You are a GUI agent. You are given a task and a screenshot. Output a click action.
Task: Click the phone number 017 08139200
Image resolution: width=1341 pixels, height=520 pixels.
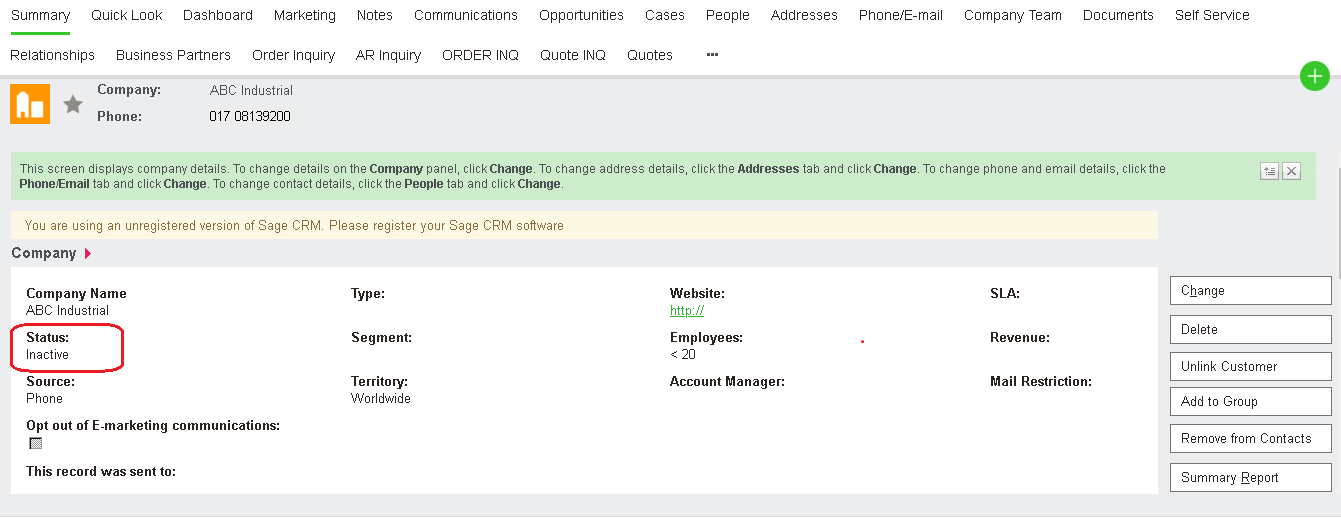pyautogui.click(x=250, y=117)
